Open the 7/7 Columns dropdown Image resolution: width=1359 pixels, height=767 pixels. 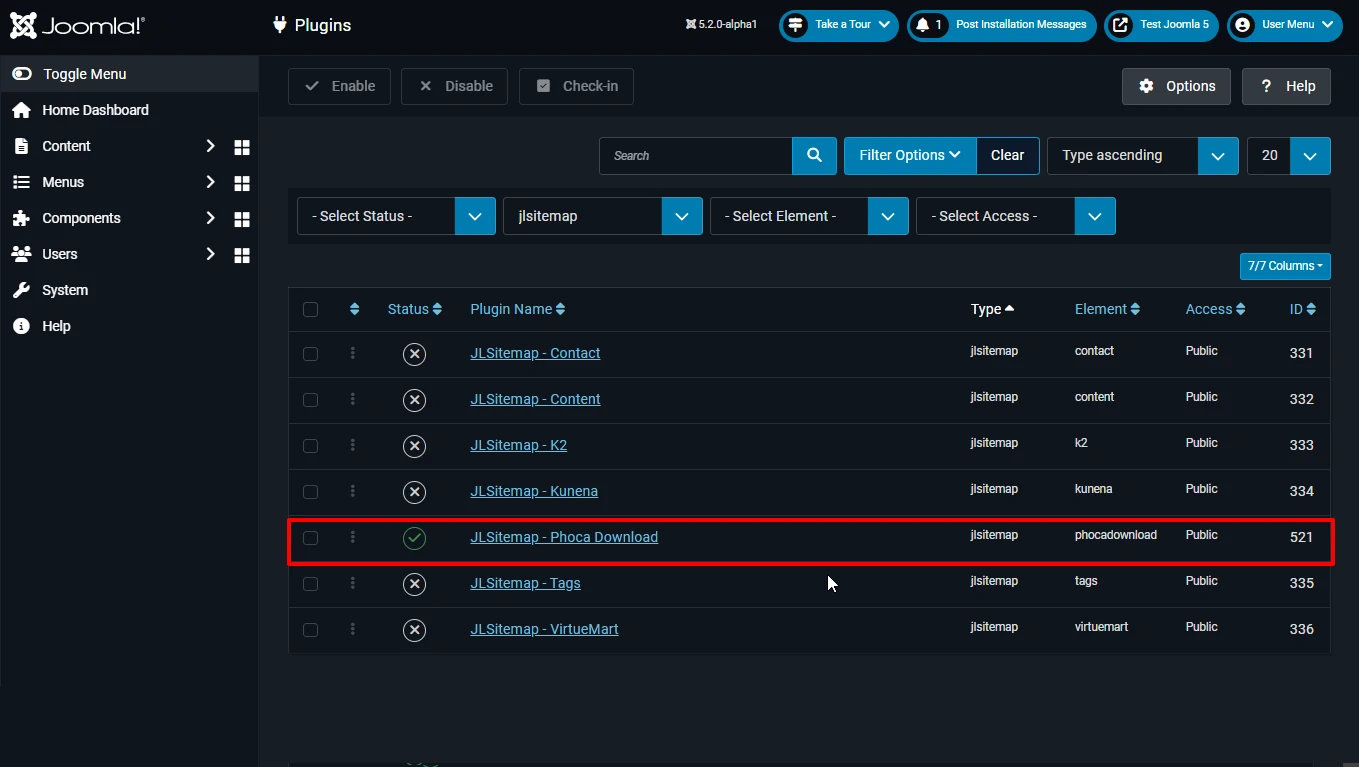[1285, 266]
